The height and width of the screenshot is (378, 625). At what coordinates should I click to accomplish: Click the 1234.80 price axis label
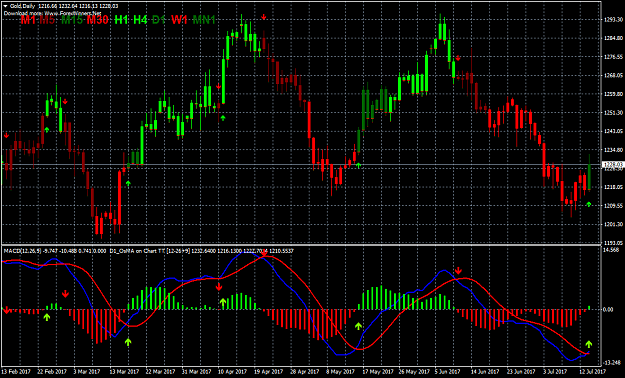click(614, 150)
